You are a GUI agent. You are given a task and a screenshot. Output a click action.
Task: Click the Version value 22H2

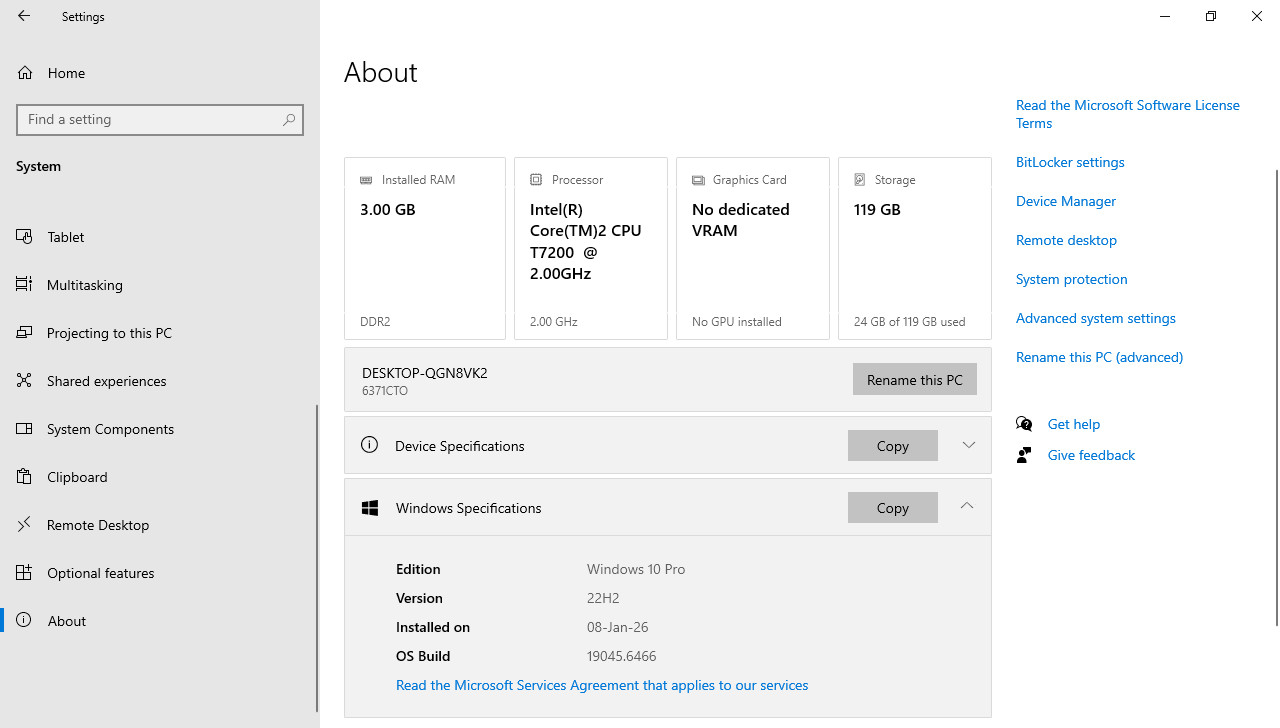point(603,598)
